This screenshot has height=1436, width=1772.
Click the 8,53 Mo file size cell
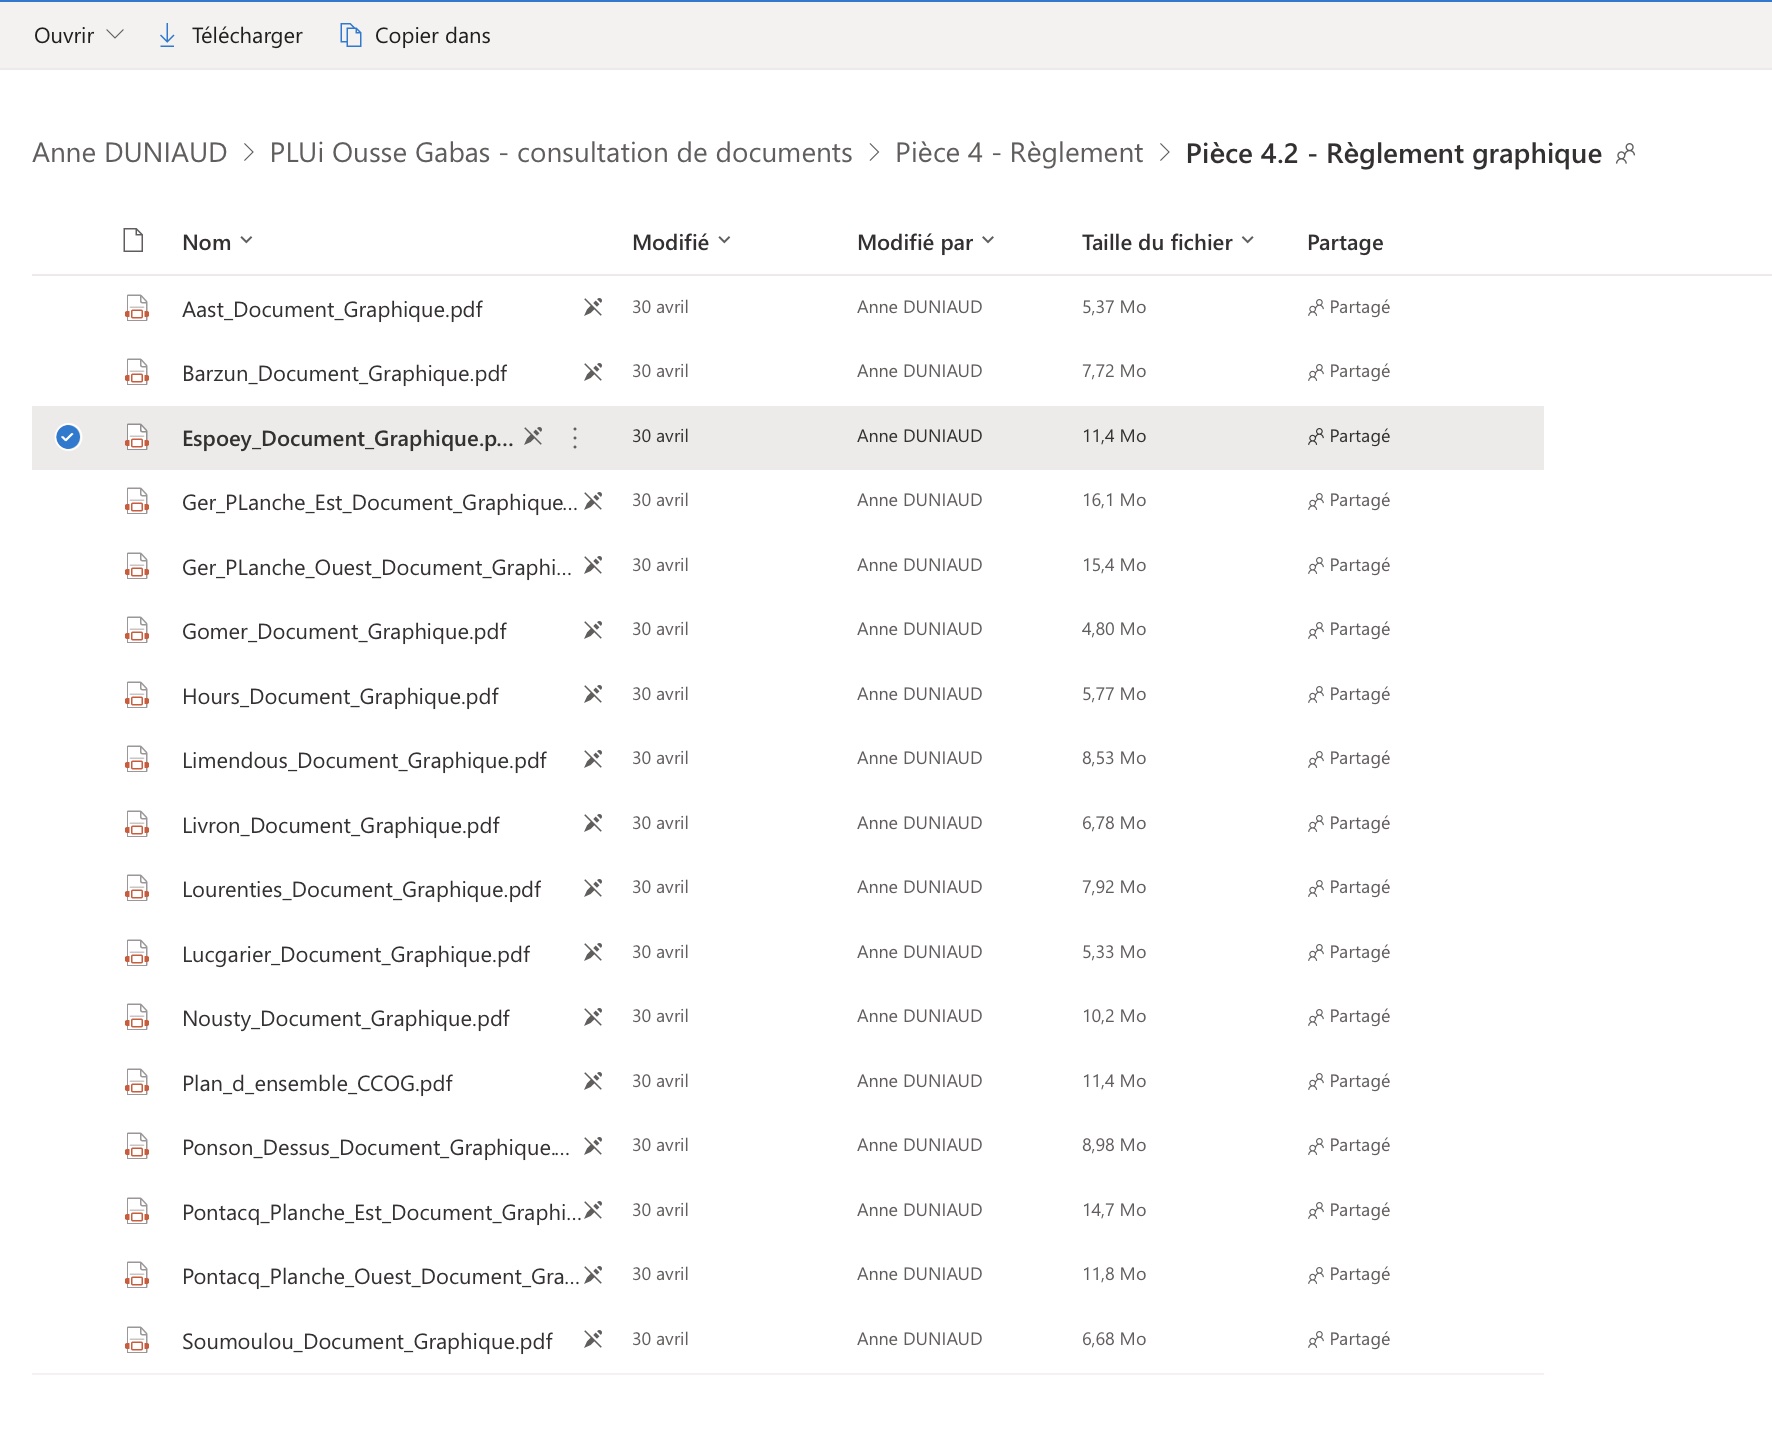[1114, 758]
